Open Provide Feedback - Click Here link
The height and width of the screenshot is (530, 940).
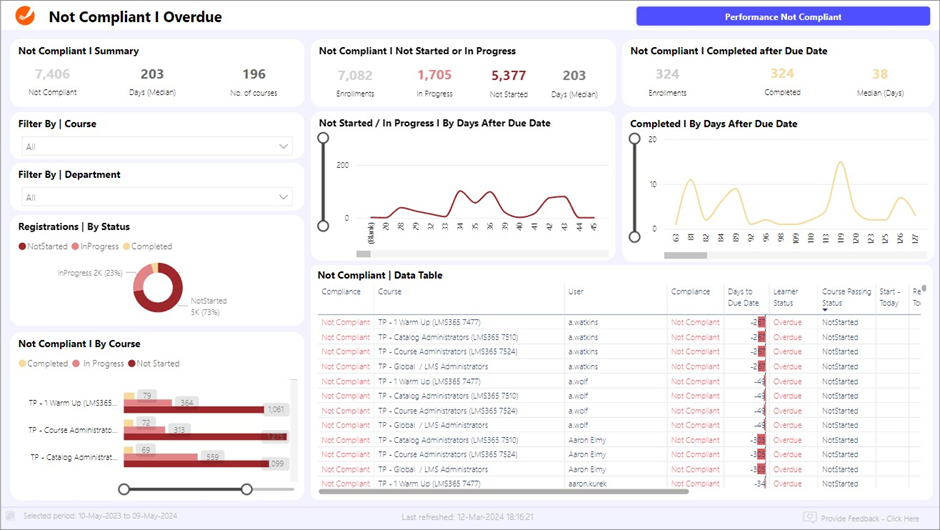[x=873, y=518]
